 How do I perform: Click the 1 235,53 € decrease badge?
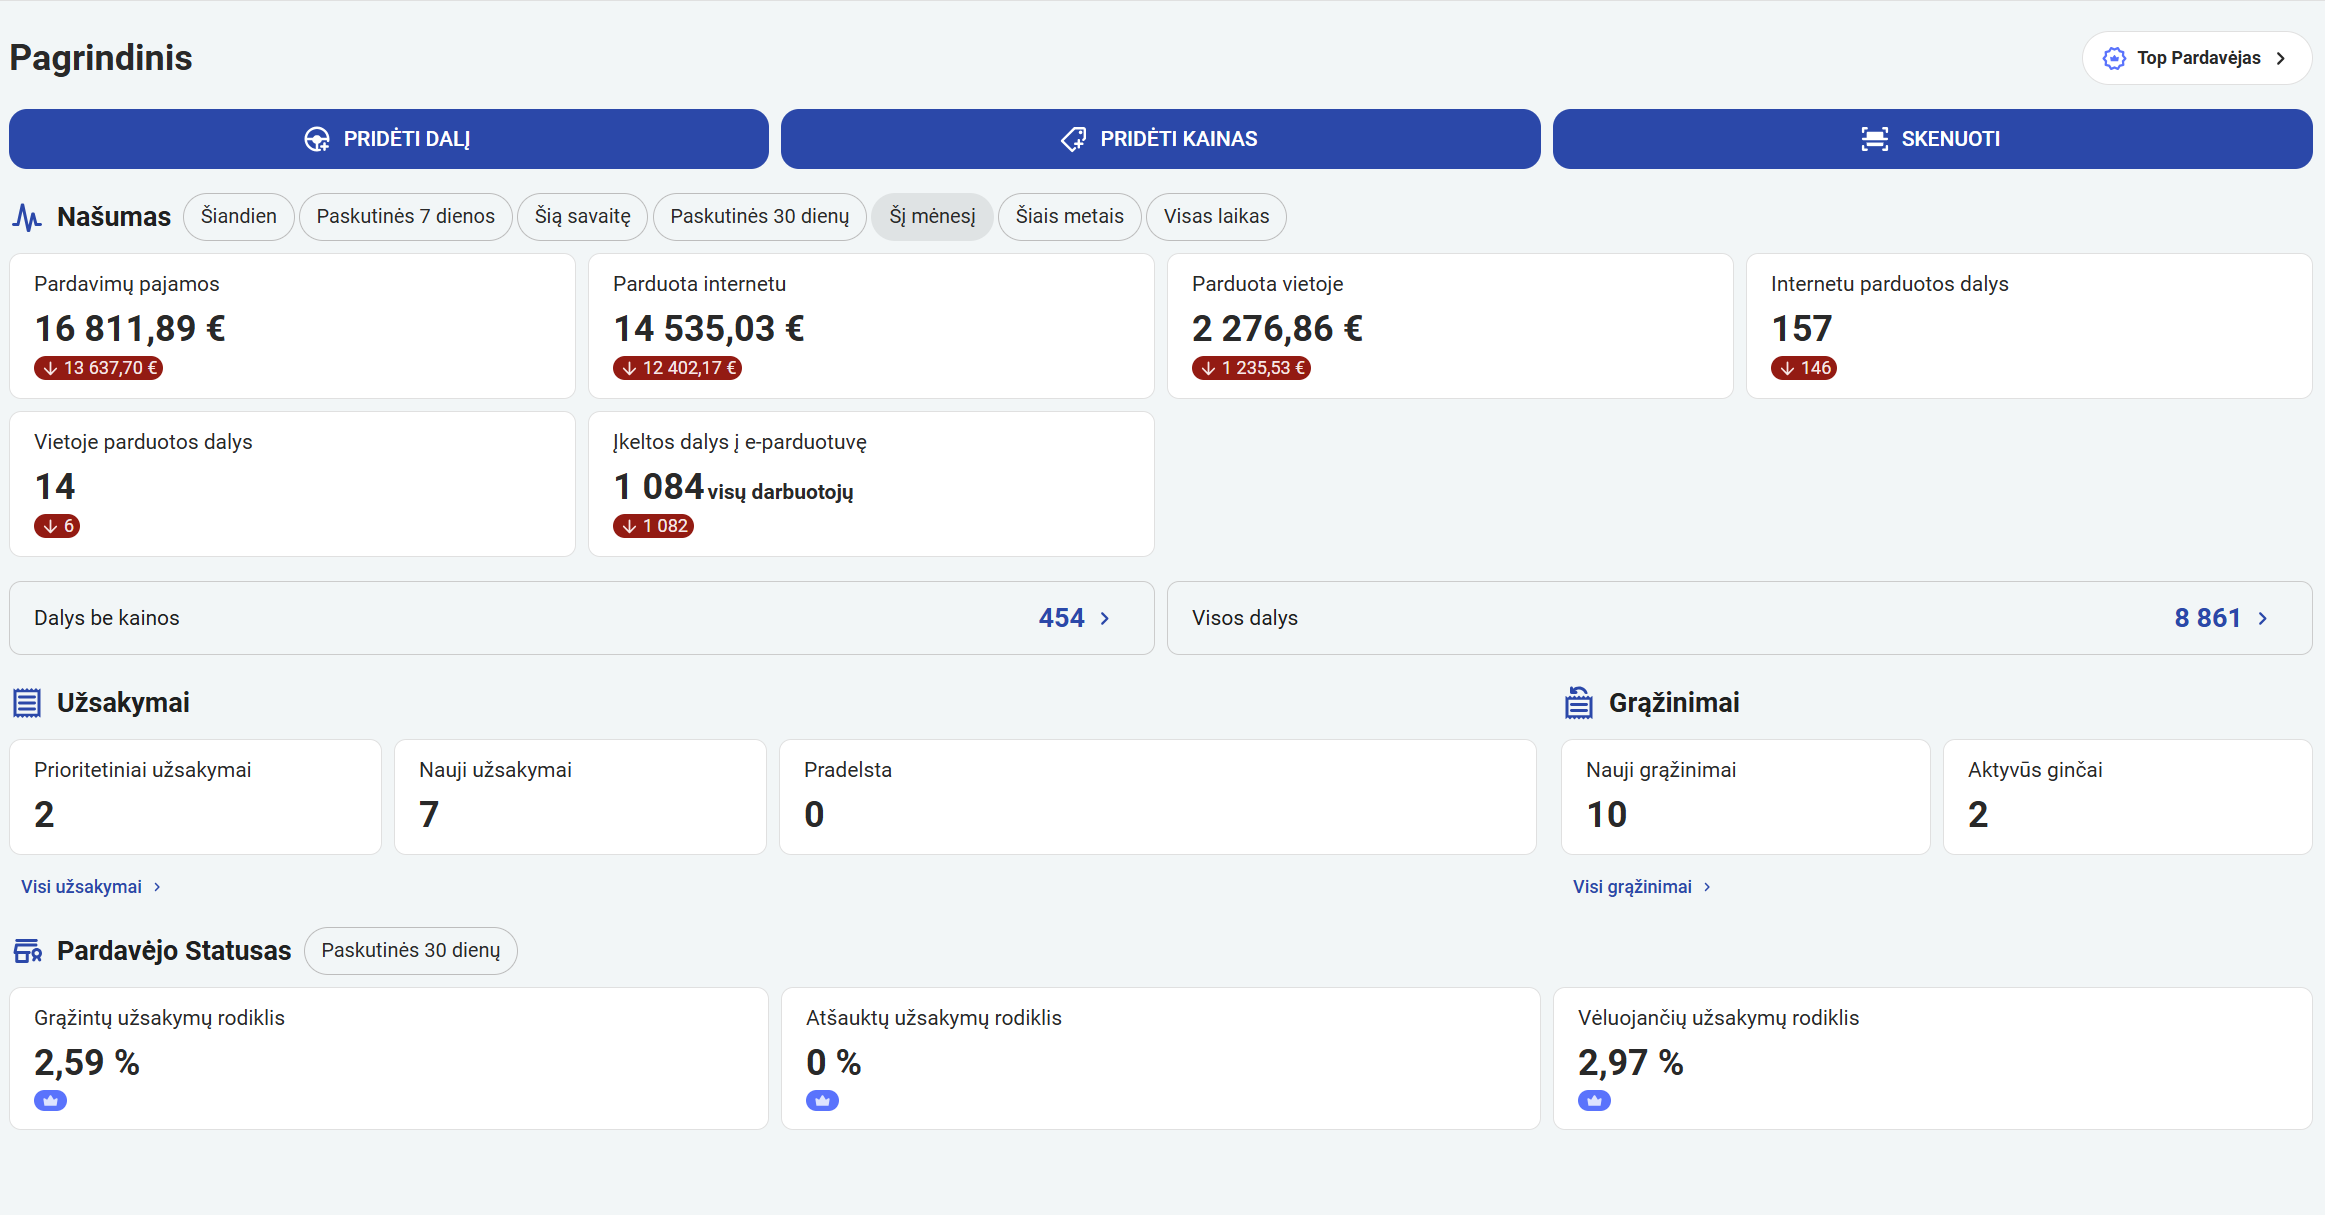1252,368
